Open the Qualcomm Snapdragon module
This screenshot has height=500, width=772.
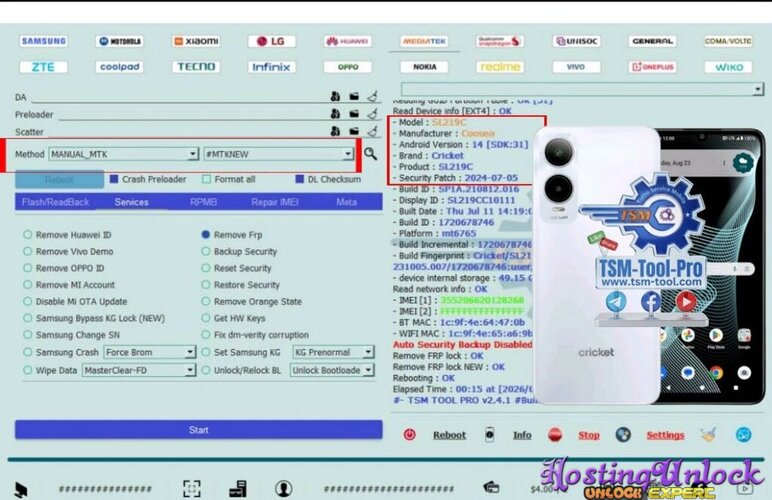pyautogui.click(x=500, y=41)
